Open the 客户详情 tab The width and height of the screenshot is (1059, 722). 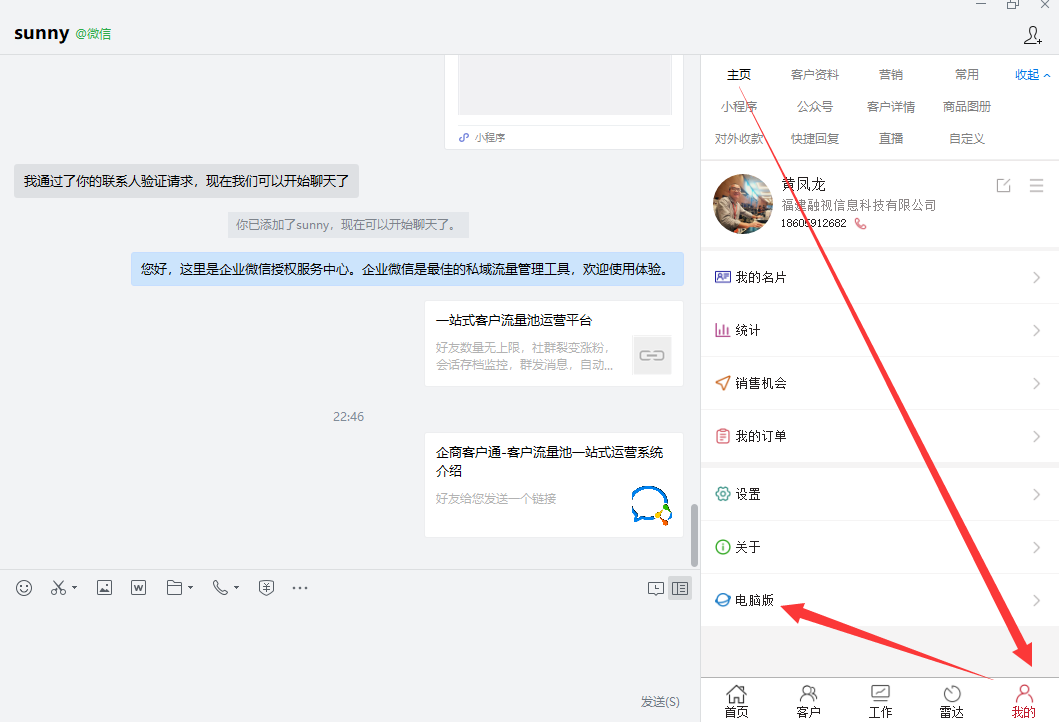[891, 107]
